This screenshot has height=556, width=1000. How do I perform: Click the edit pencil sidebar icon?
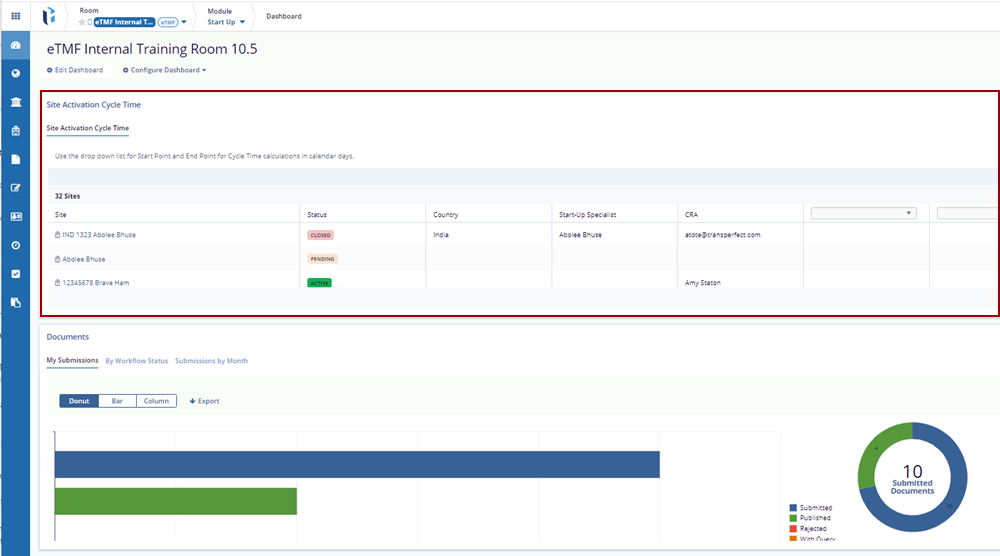15,188
